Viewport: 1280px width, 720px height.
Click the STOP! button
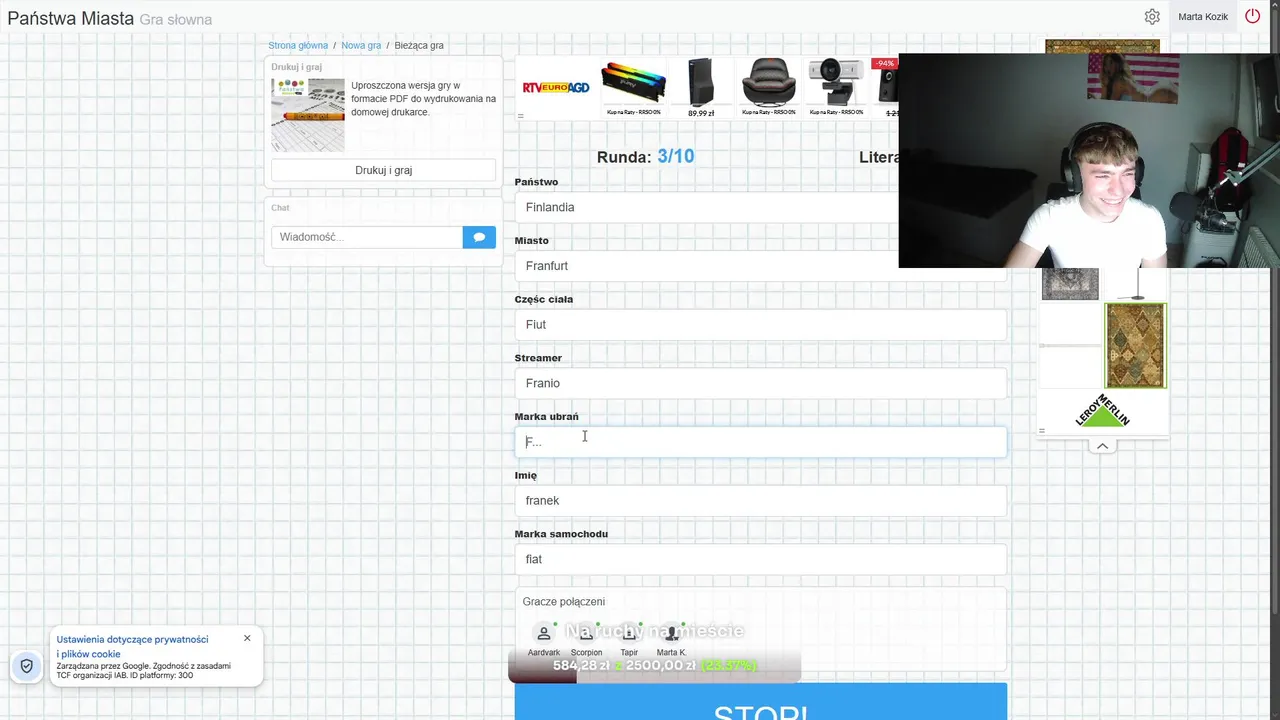coord(761,702)
